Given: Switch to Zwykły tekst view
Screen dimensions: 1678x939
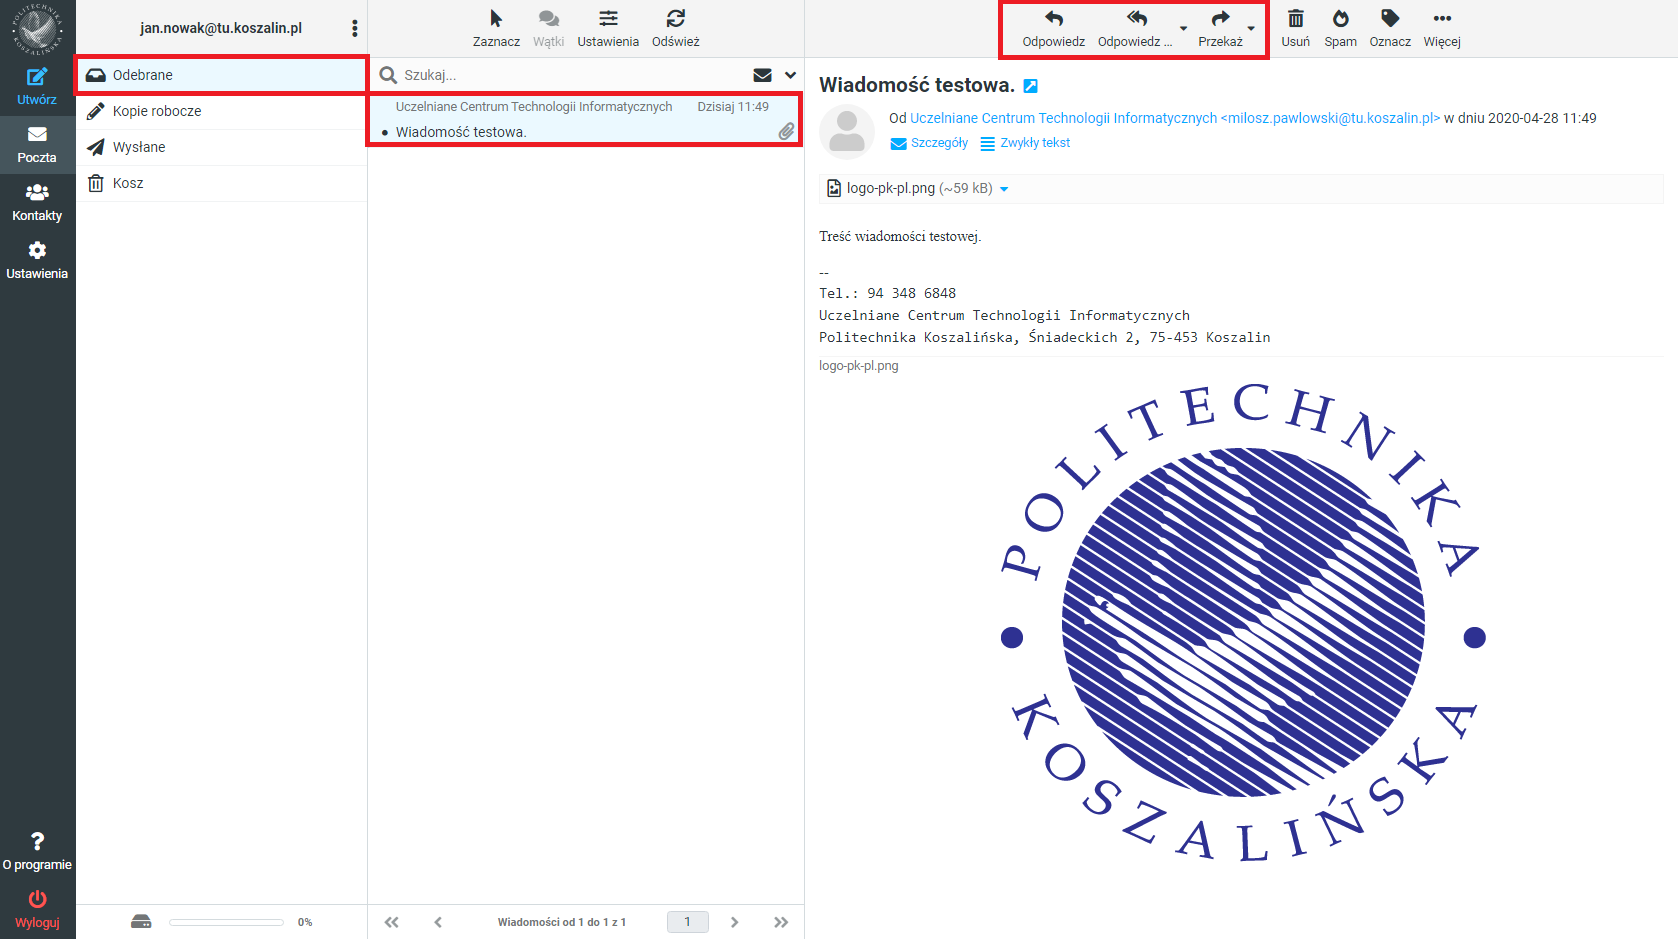Looking at the screenshot, I should coord(1025,143).
